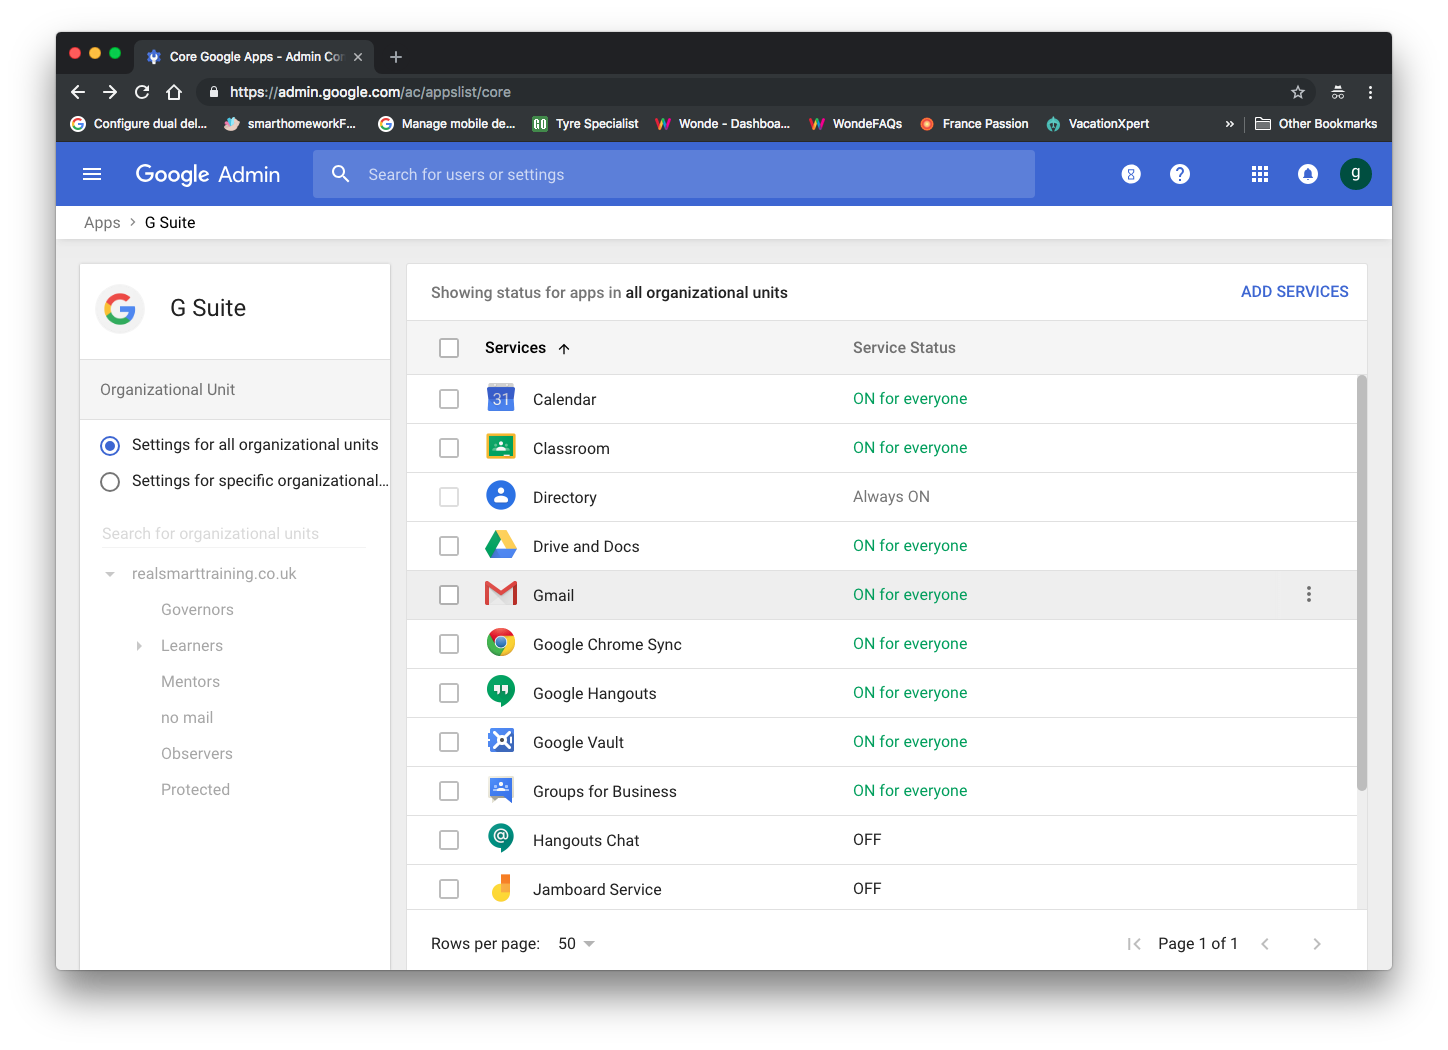Click the Classroom app icon
1448x1050 pixels.
tap(501, 447)
